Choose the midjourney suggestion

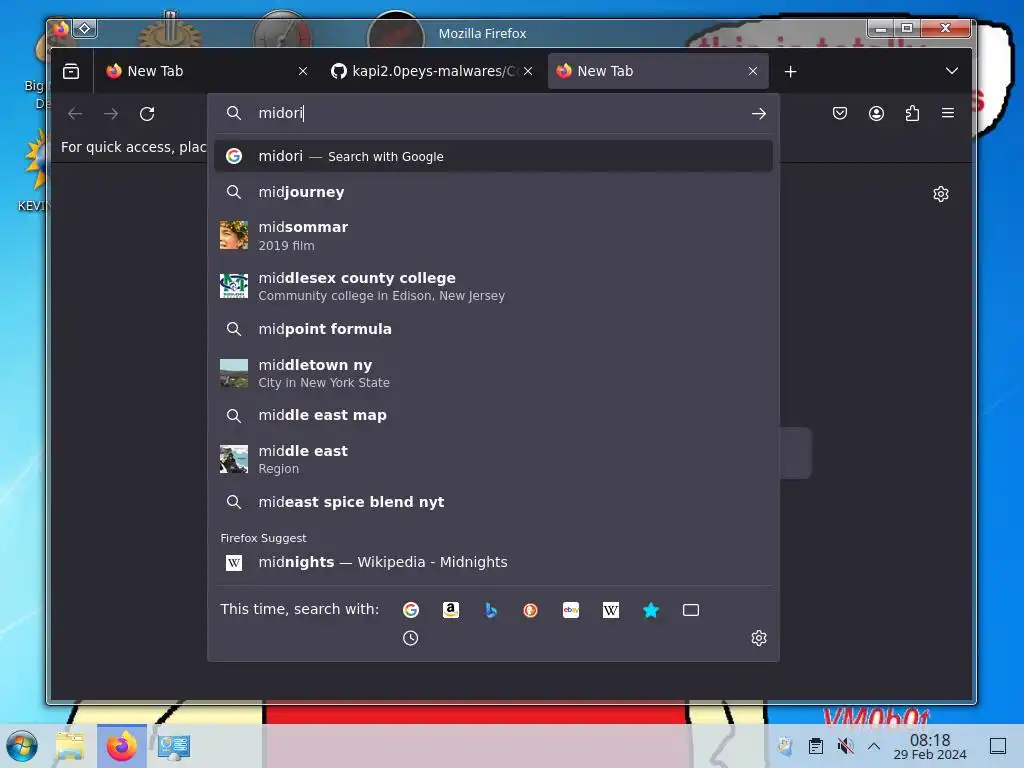[493, 192]
